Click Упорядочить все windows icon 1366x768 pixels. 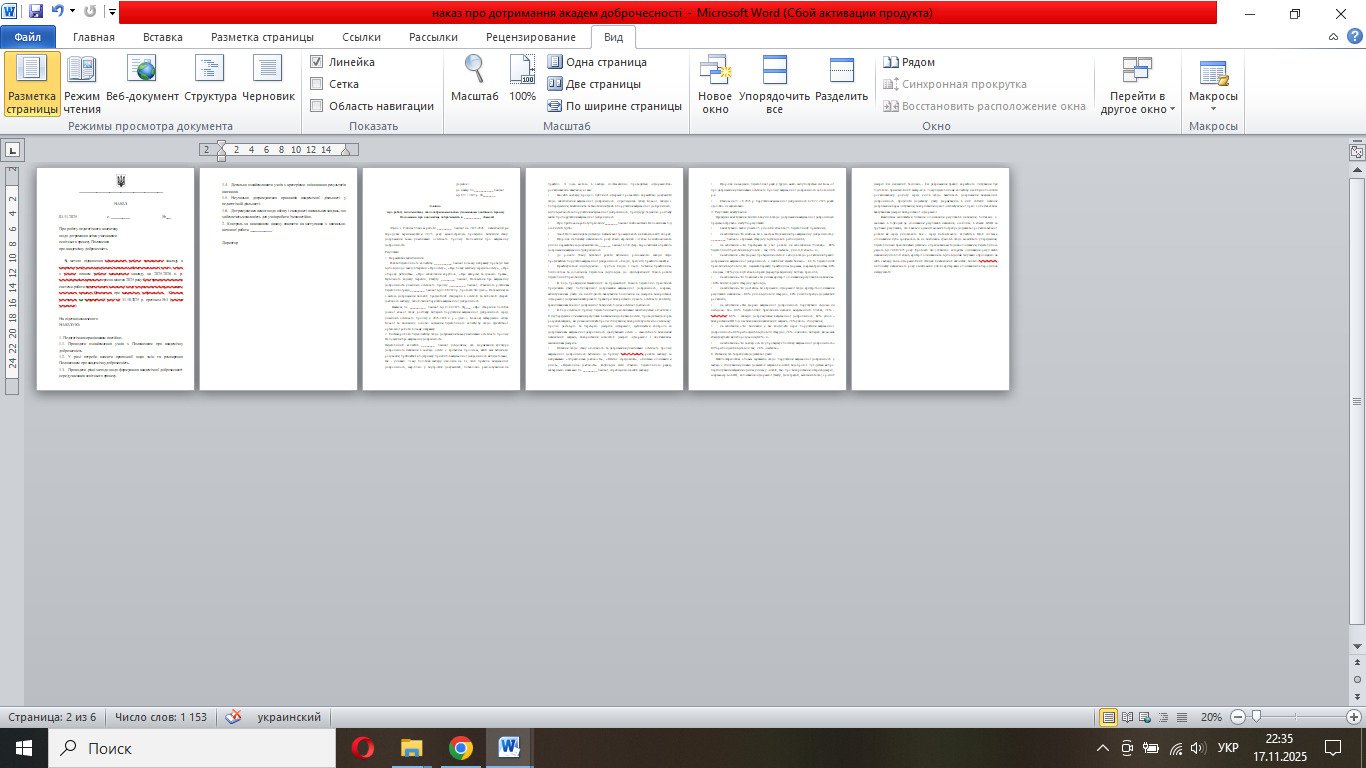(x=774, y=84)
